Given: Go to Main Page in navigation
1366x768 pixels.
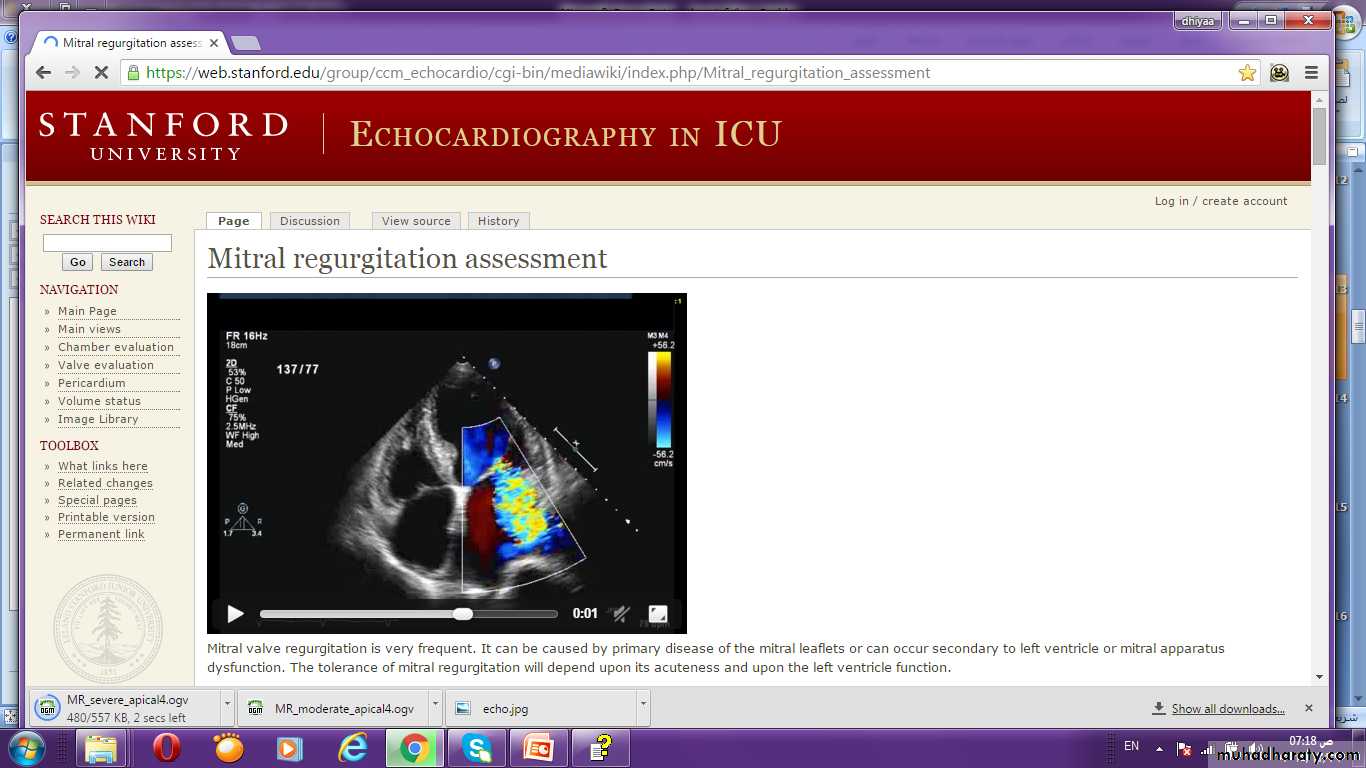Looking at the screenshot, I should (x=87, y=311).
